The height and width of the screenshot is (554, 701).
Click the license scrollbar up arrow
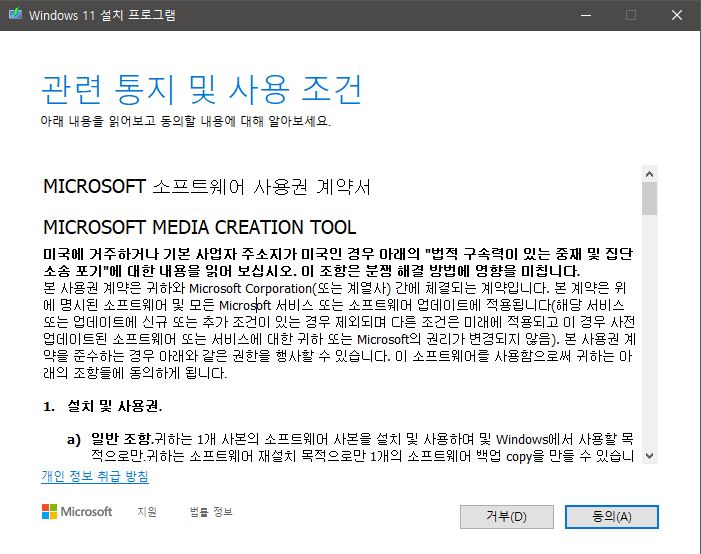(x=650, y=174)
